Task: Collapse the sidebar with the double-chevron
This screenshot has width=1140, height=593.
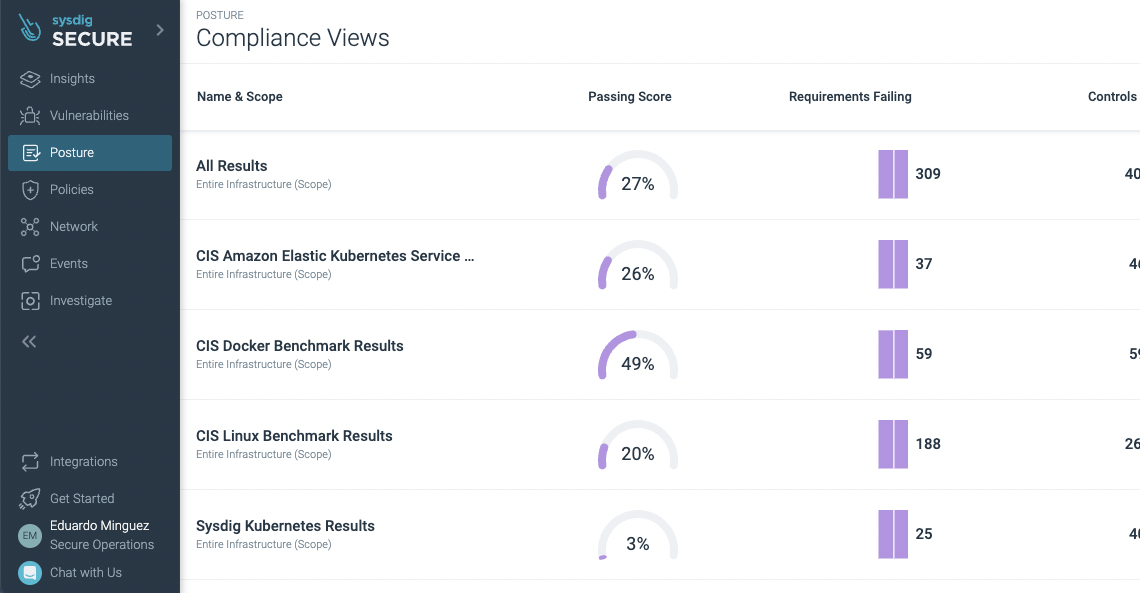Action: click(28, 341)
